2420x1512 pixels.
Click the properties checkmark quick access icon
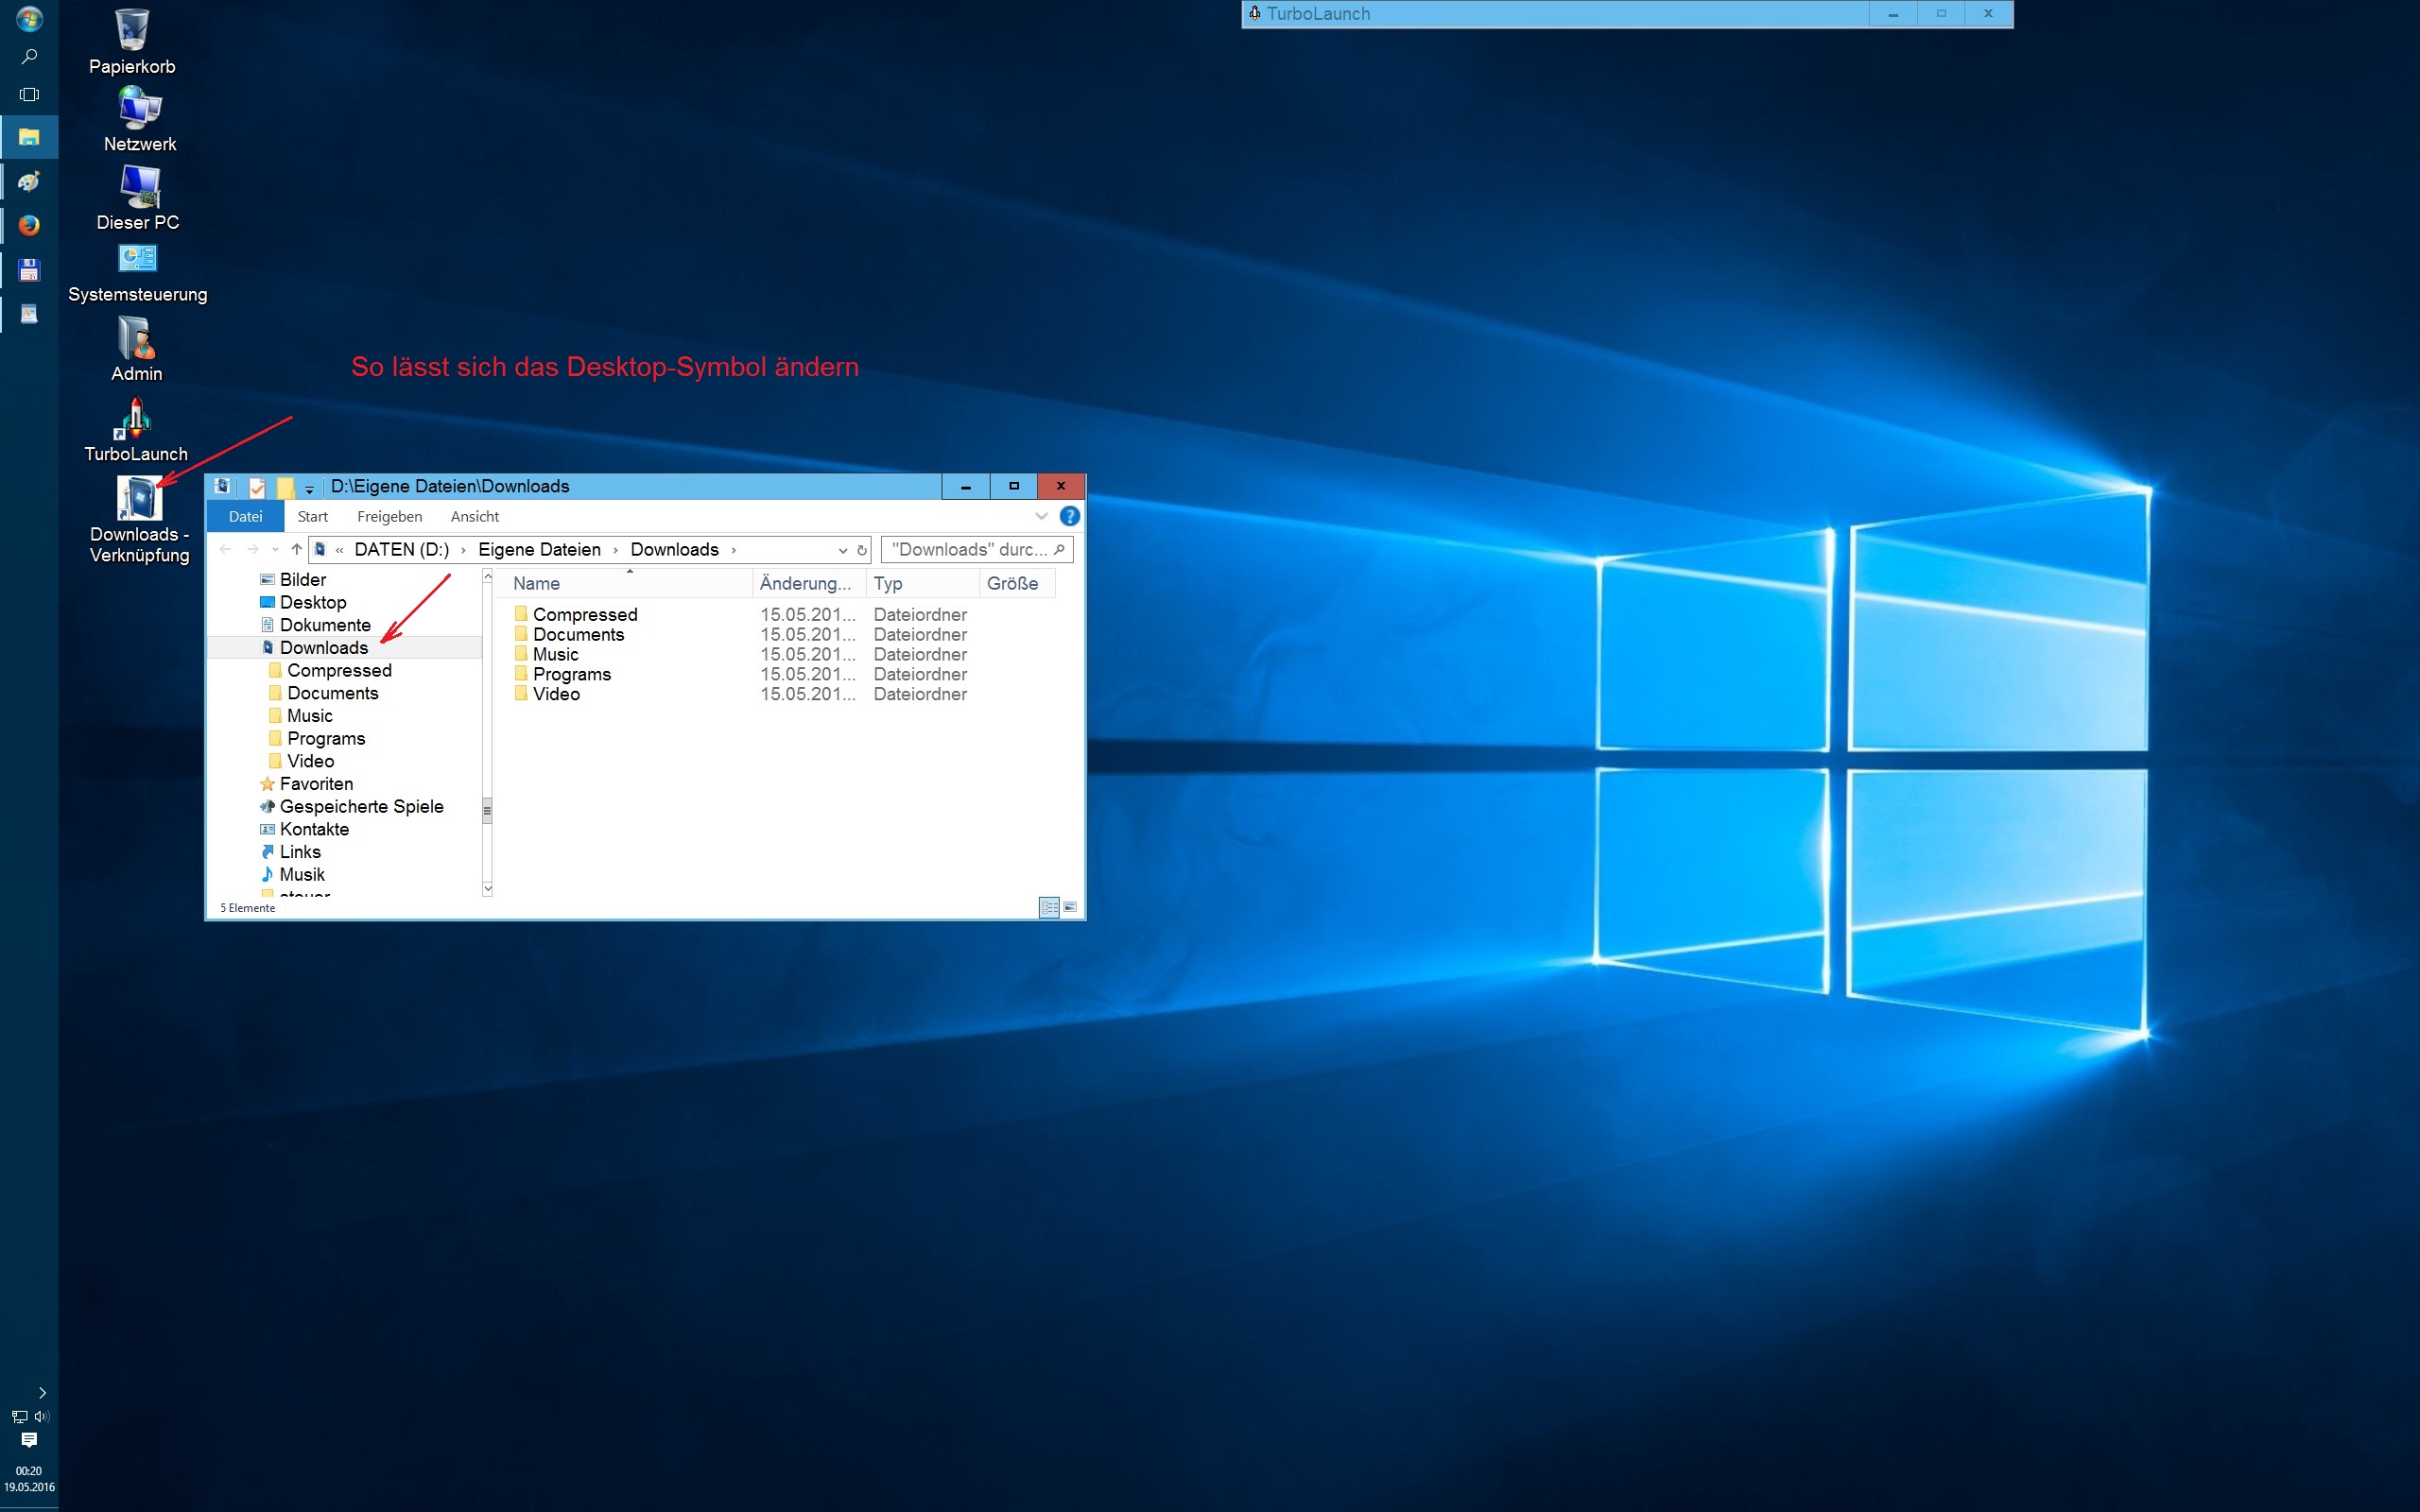tap(257, 487)
